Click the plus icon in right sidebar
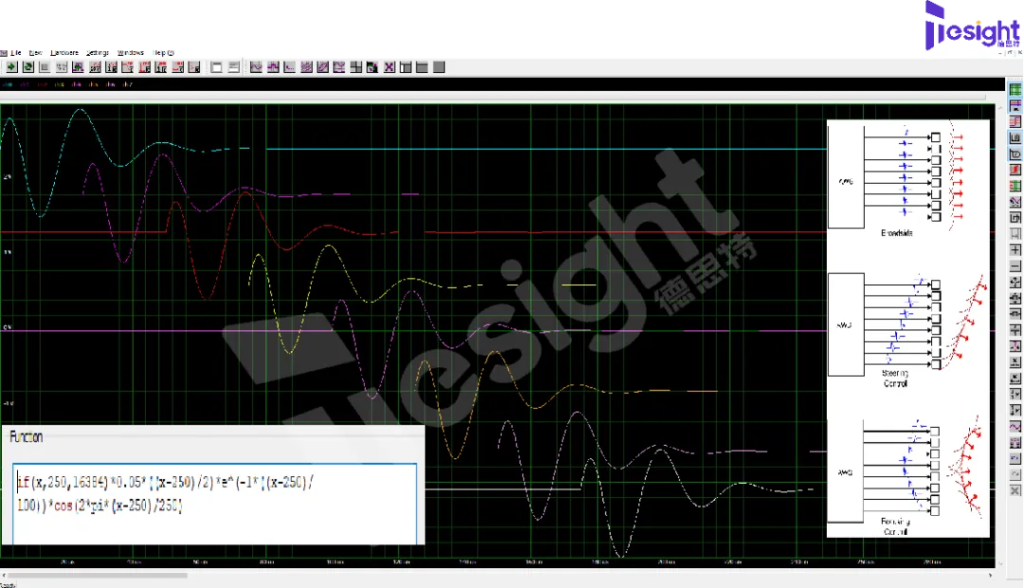 (x=1016, y=250)
